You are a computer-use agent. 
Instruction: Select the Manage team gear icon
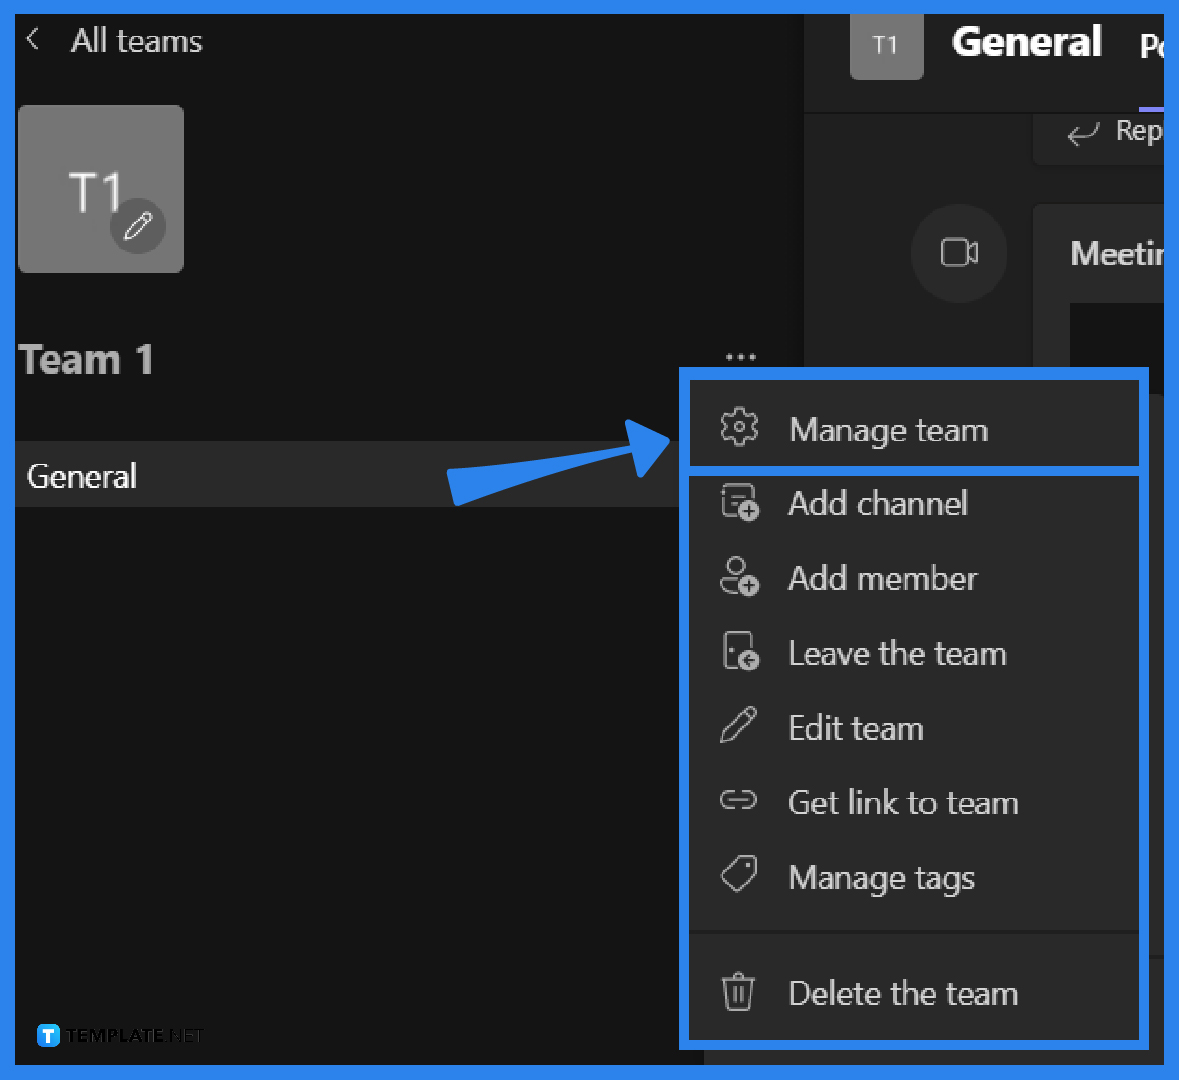click(739, 426)
